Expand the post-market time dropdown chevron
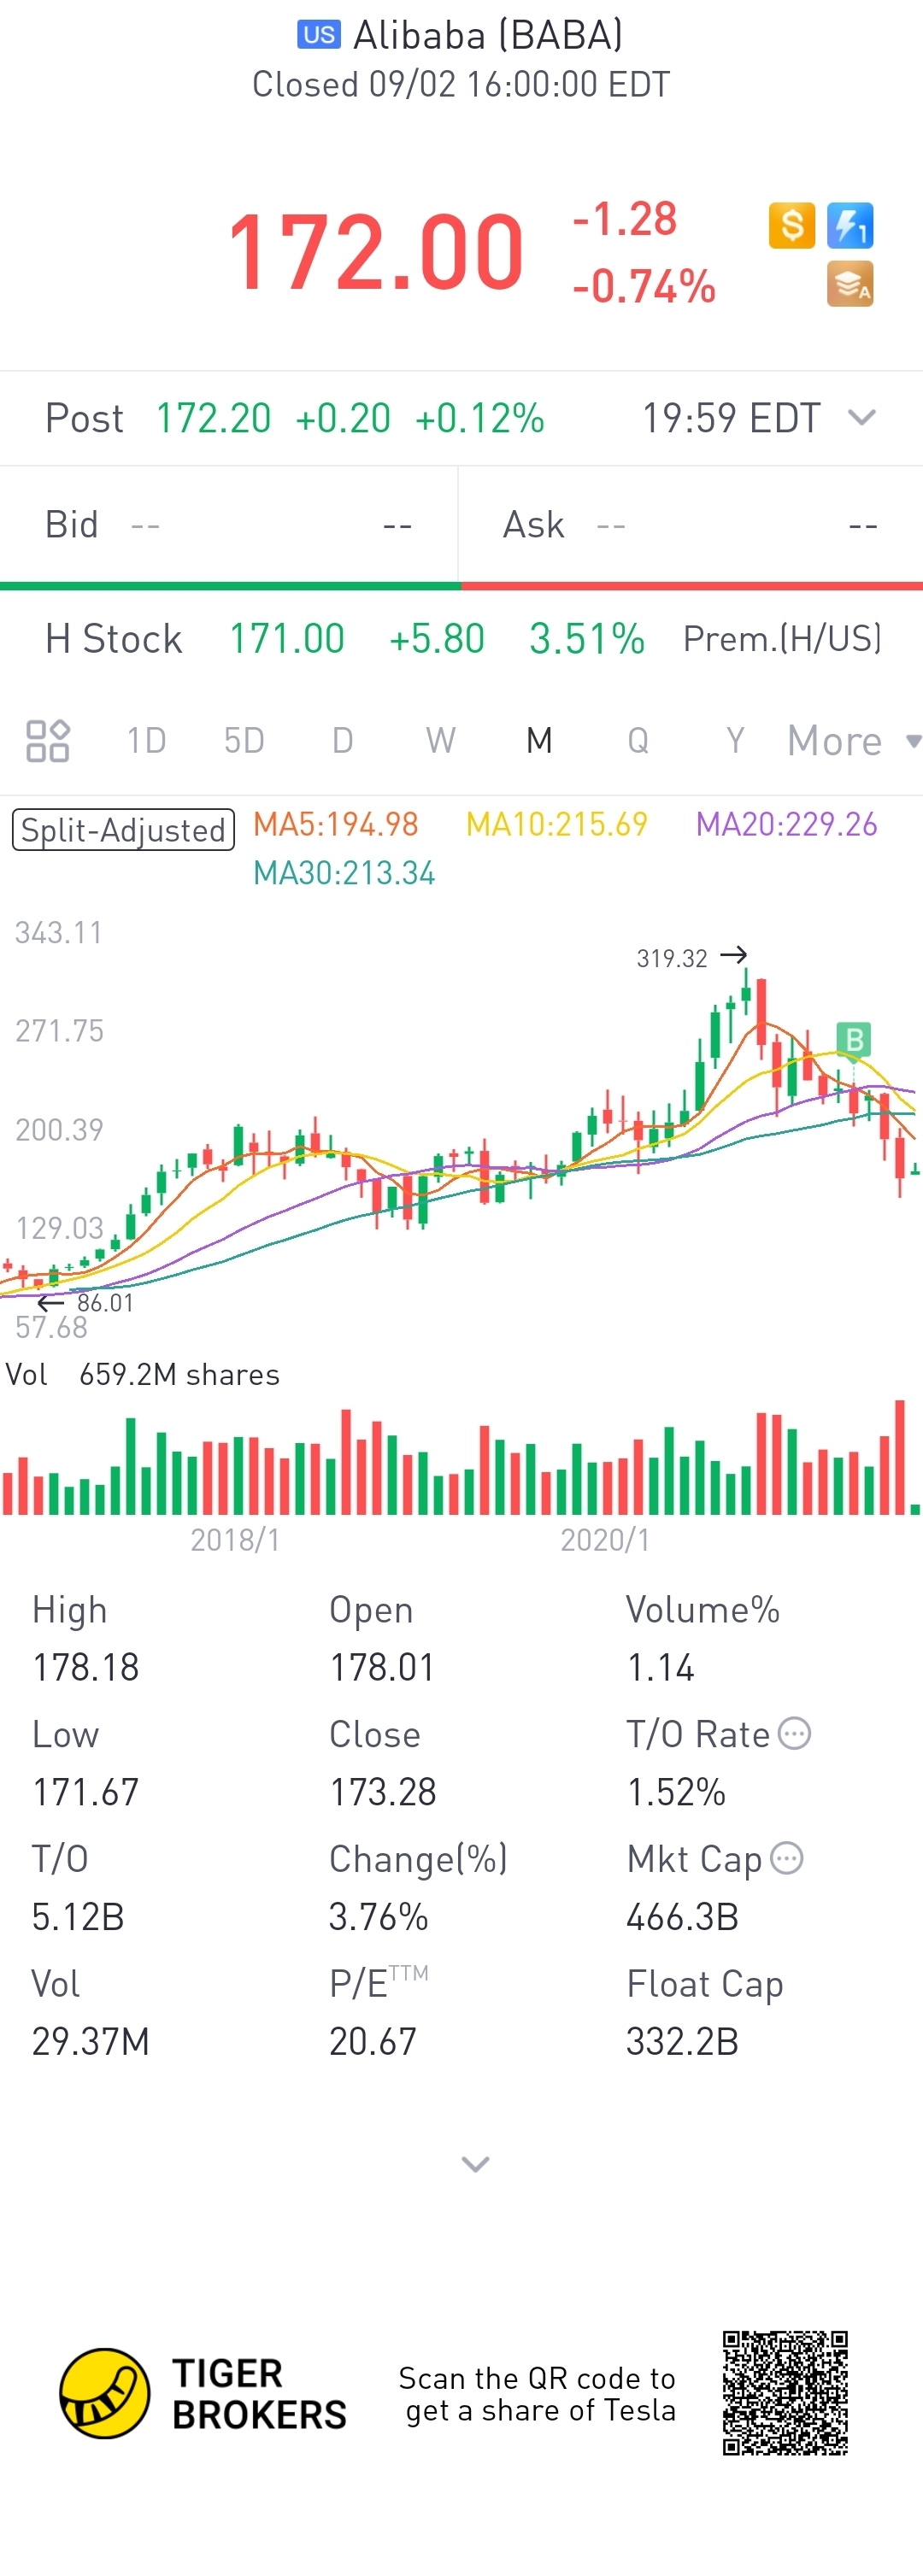Viewport: 923px width, 2576px height. (861, 417)
